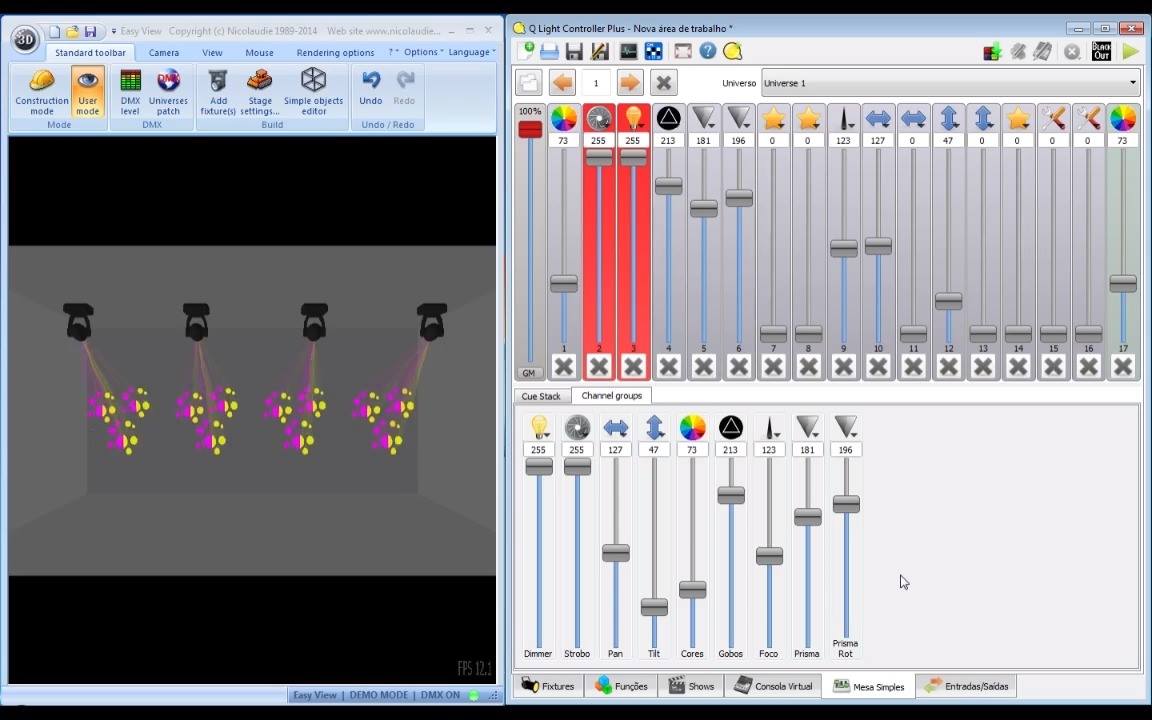Screen dimensions: 1152x720
Task: Click Save As icon in QLC+ toolbar
Action: [x=600, y=51]
